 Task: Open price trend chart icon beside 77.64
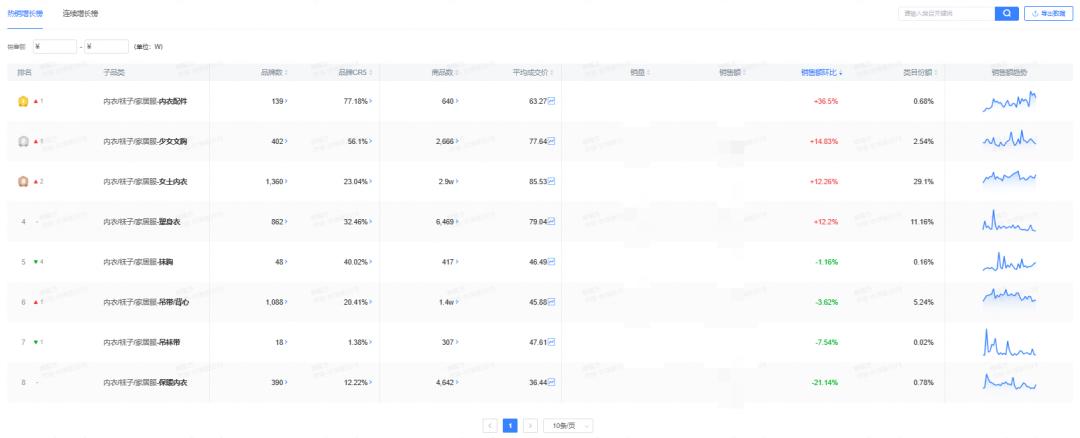552,141
